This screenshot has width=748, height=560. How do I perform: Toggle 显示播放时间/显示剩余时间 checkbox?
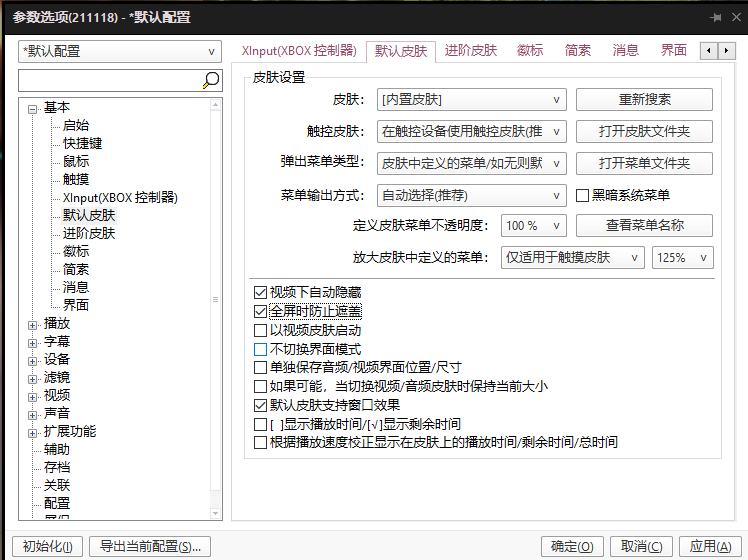click(260, 424)
